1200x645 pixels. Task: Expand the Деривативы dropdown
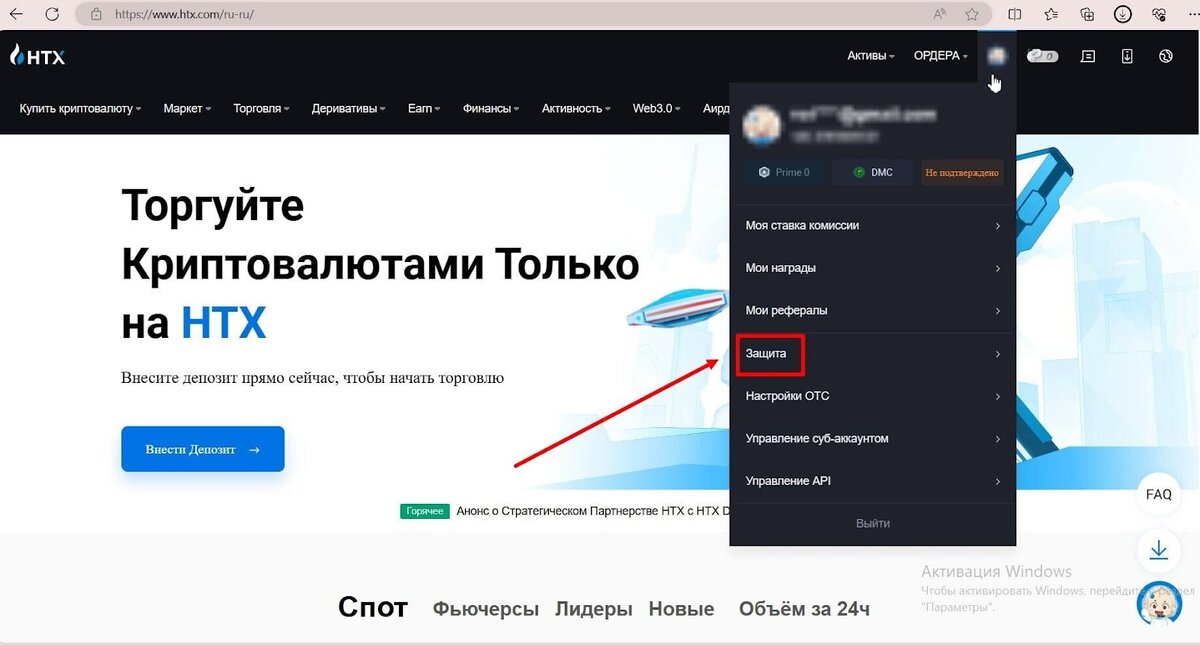tap(348, 108)
